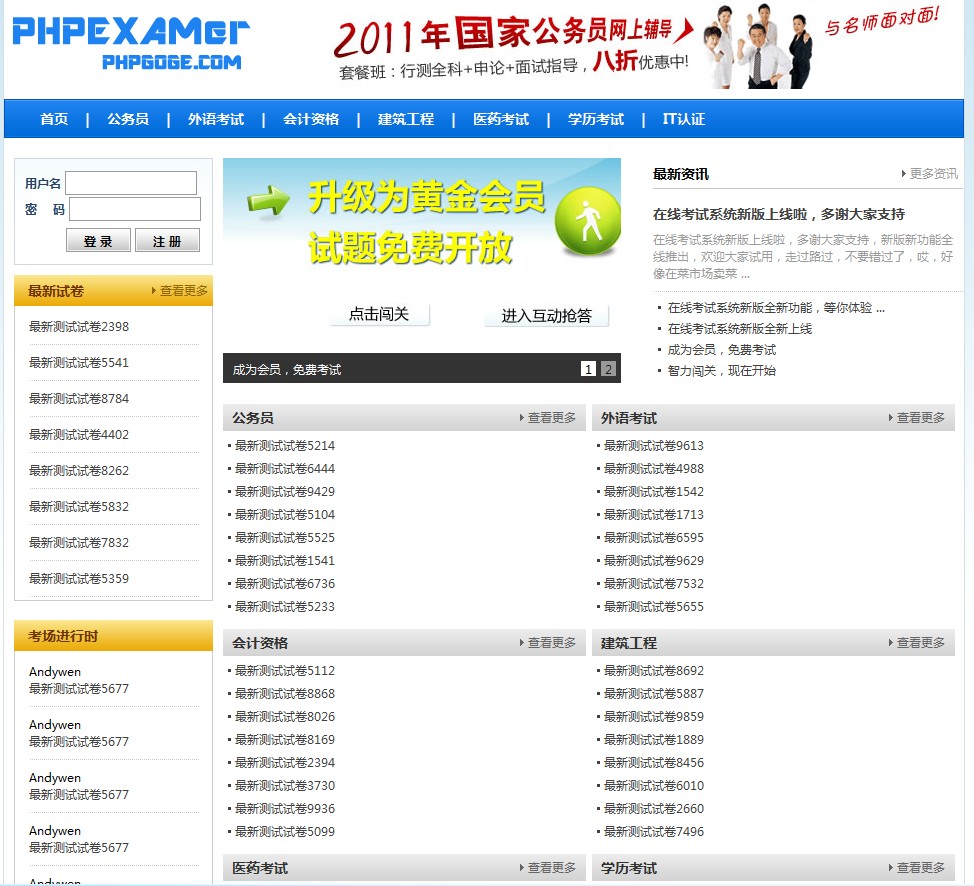Open news item 在线考试系统新版全新上线
The width and height of the screenshot is (974, 886).
(740, 329)
